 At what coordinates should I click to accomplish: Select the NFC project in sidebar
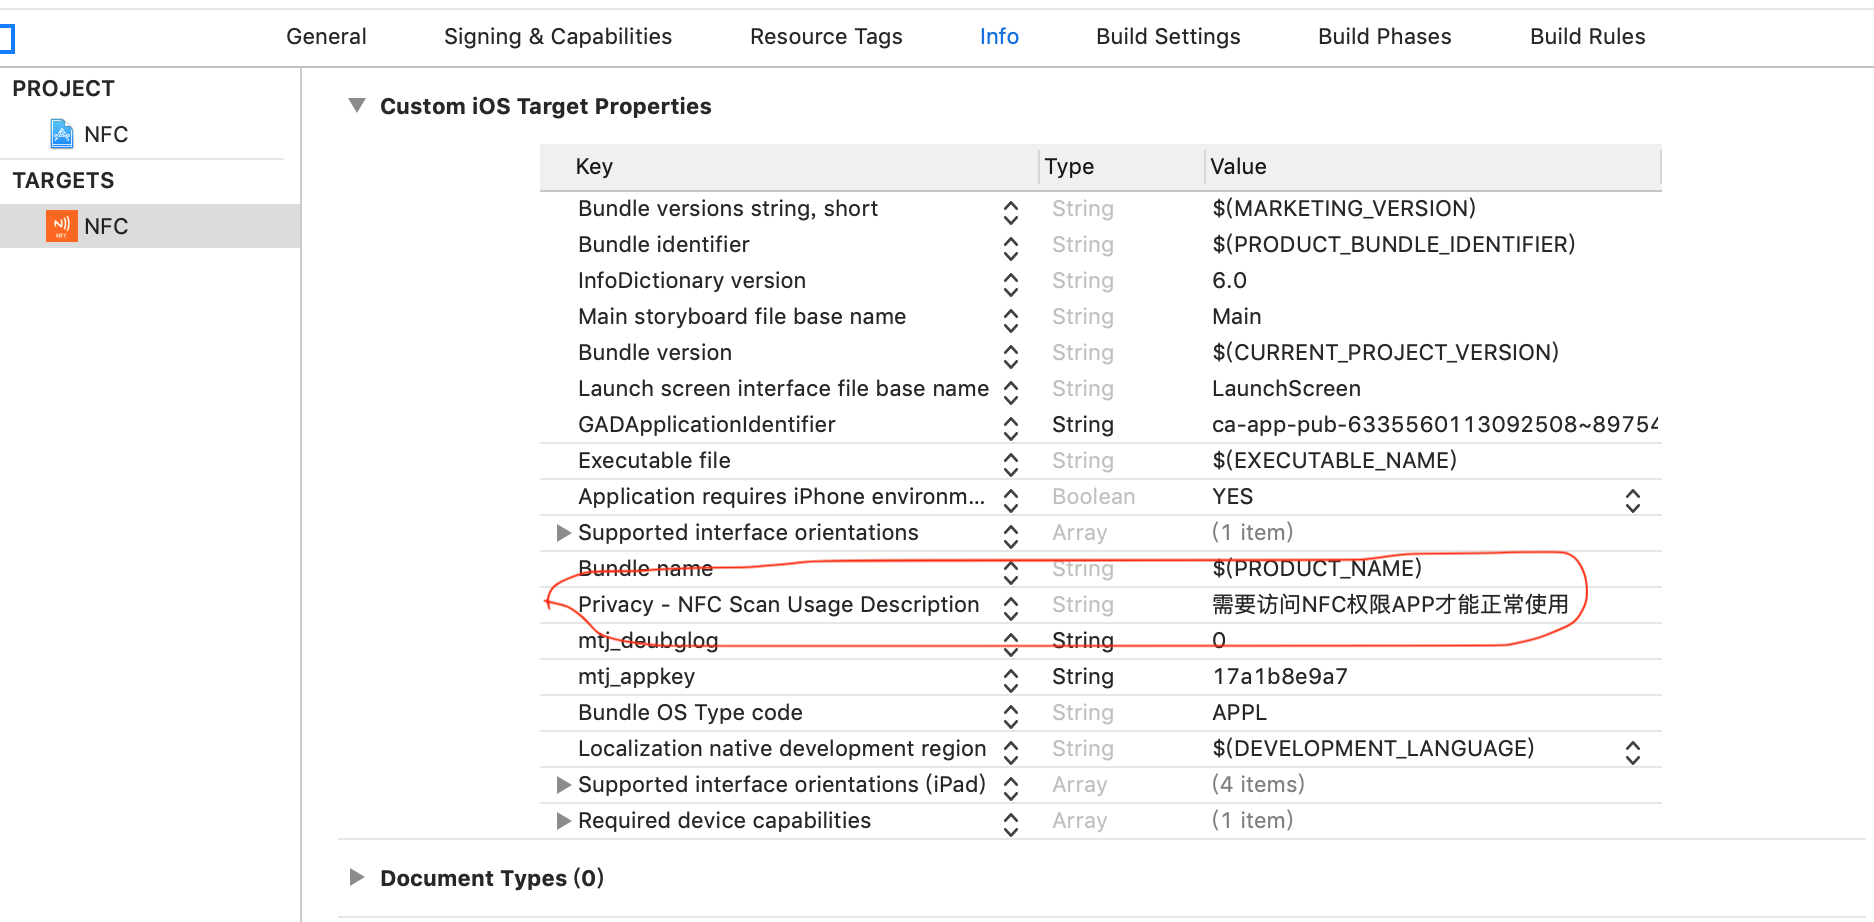pos(106,134)
